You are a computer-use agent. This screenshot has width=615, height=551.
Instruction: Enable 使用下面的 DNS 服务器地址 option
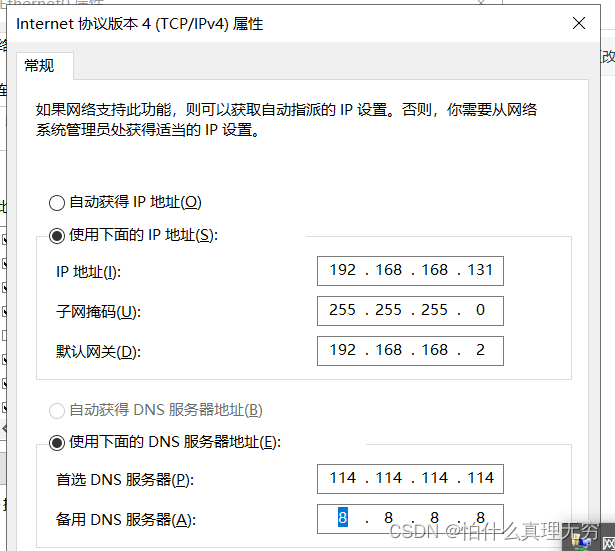(56, 442)
